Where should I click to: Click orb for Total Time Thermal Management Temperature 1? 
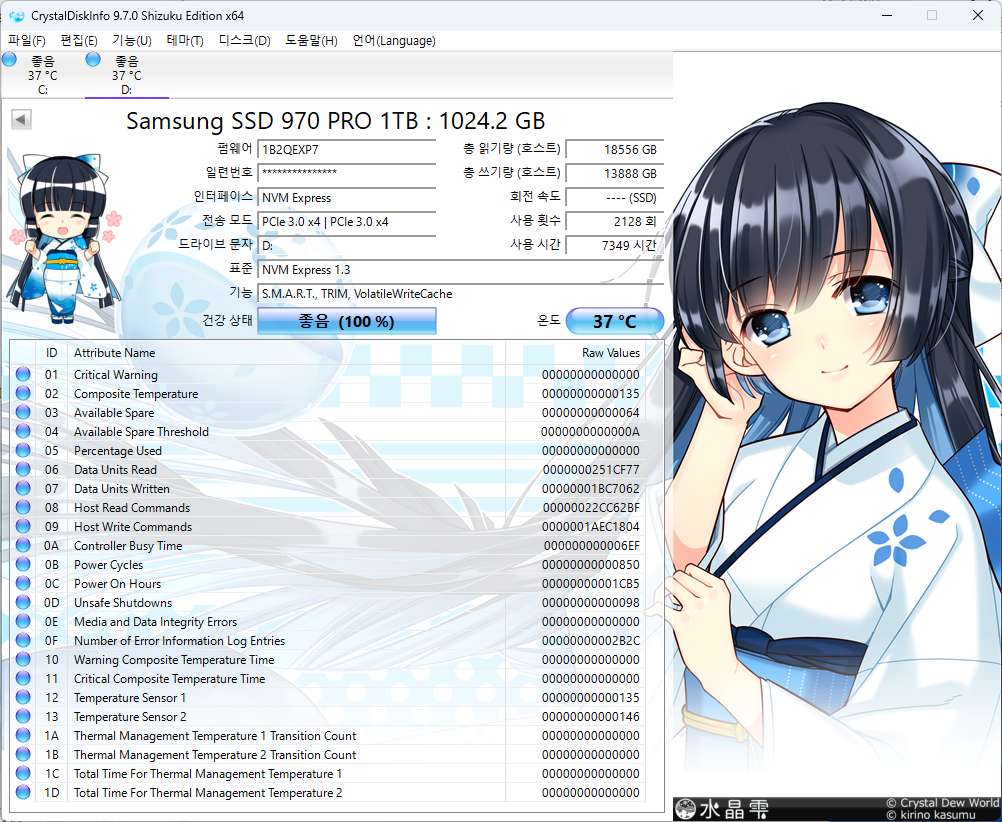click(23, 773)
